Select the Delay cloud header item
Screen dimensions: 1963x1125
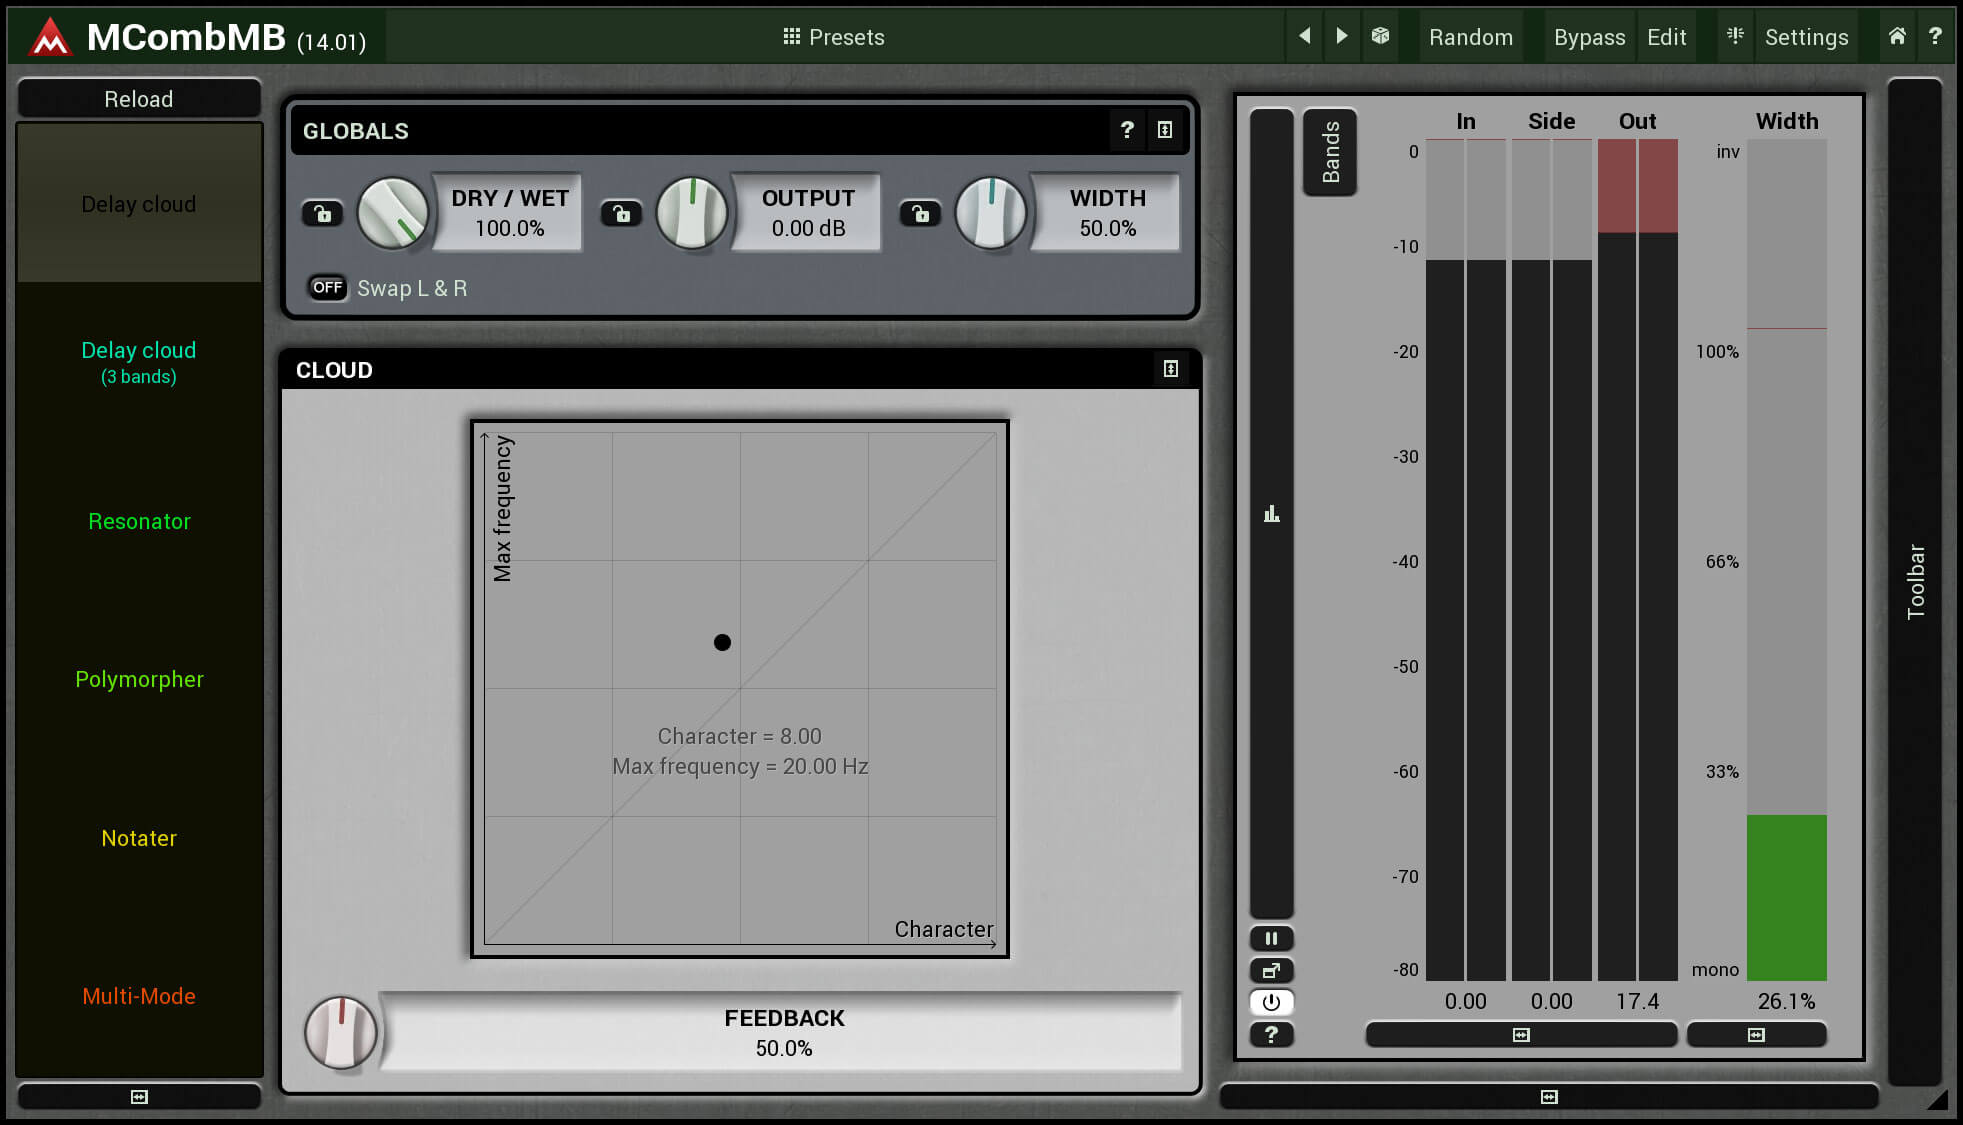click(x=139, y=204)
